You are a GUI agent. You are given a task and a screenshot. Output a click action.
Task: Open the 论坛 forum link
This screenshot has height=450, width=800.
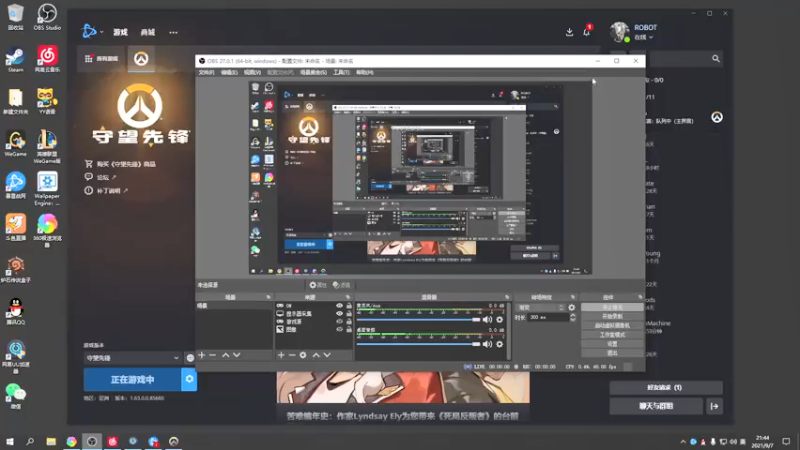(100, 177)
